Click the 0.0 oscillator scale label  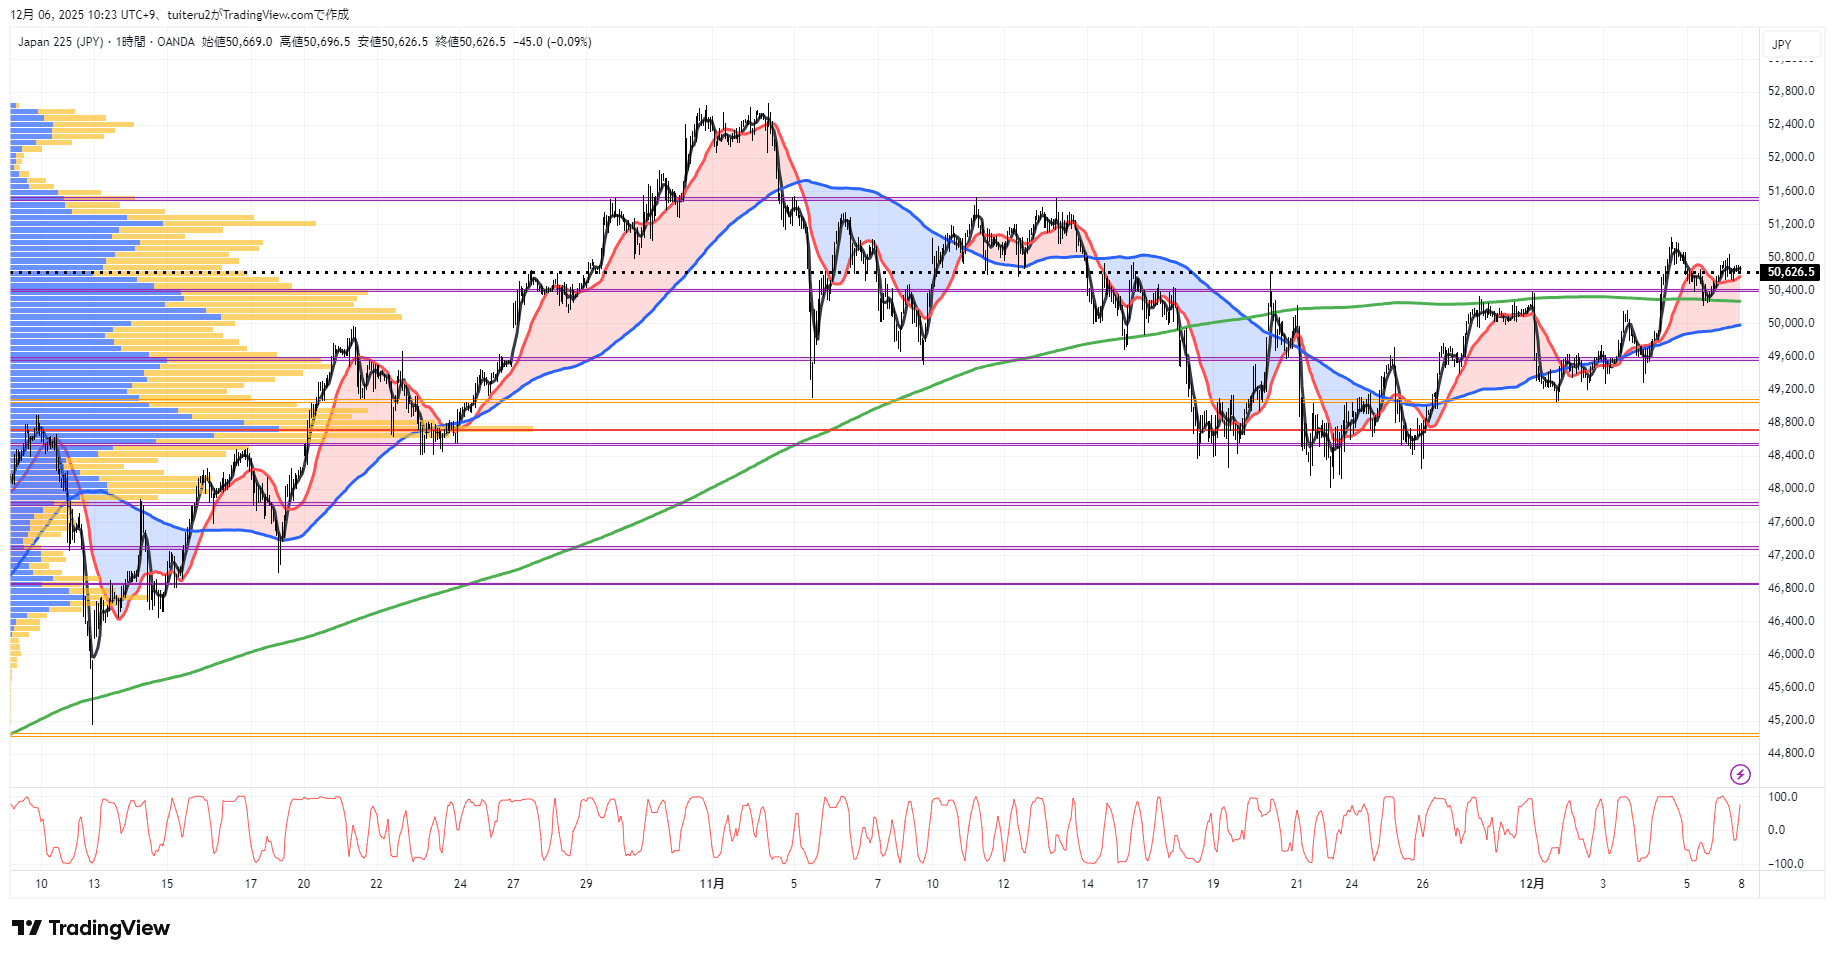click(1776, 830)
